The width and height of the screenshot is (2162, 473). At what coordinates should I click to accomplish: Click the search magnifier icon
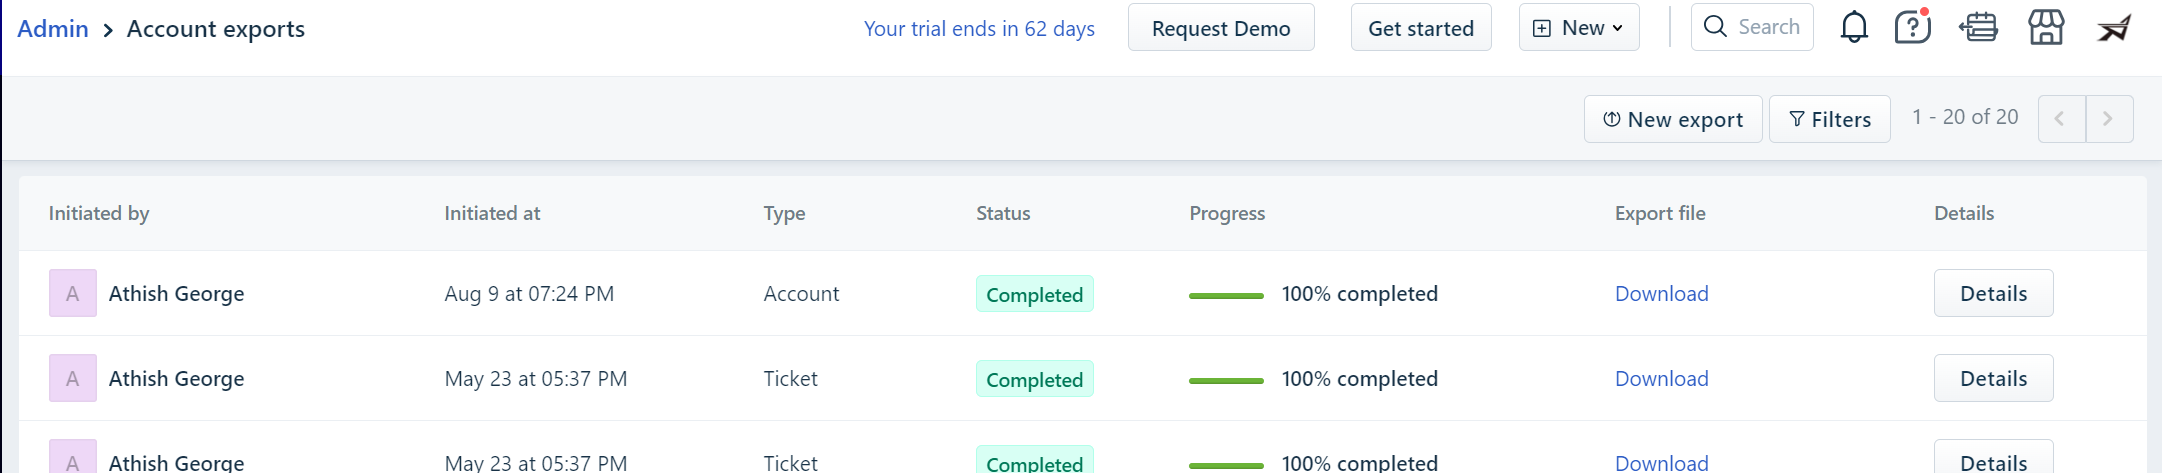(1715, 27)
